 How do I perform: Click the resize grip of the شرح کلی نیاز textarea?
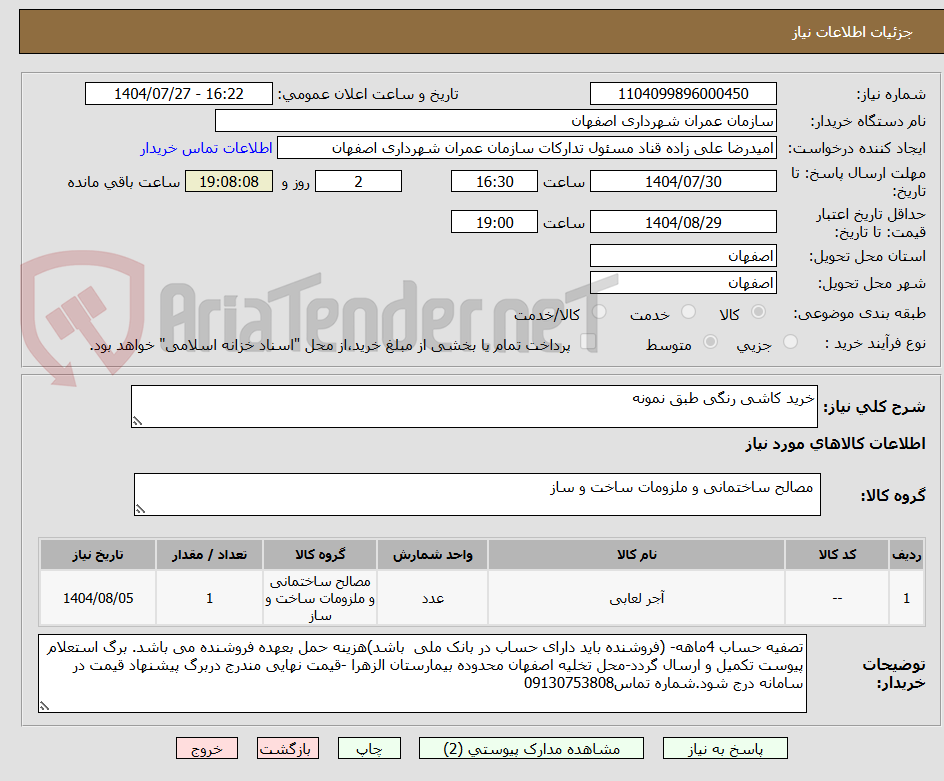click(x=136, y=421)
